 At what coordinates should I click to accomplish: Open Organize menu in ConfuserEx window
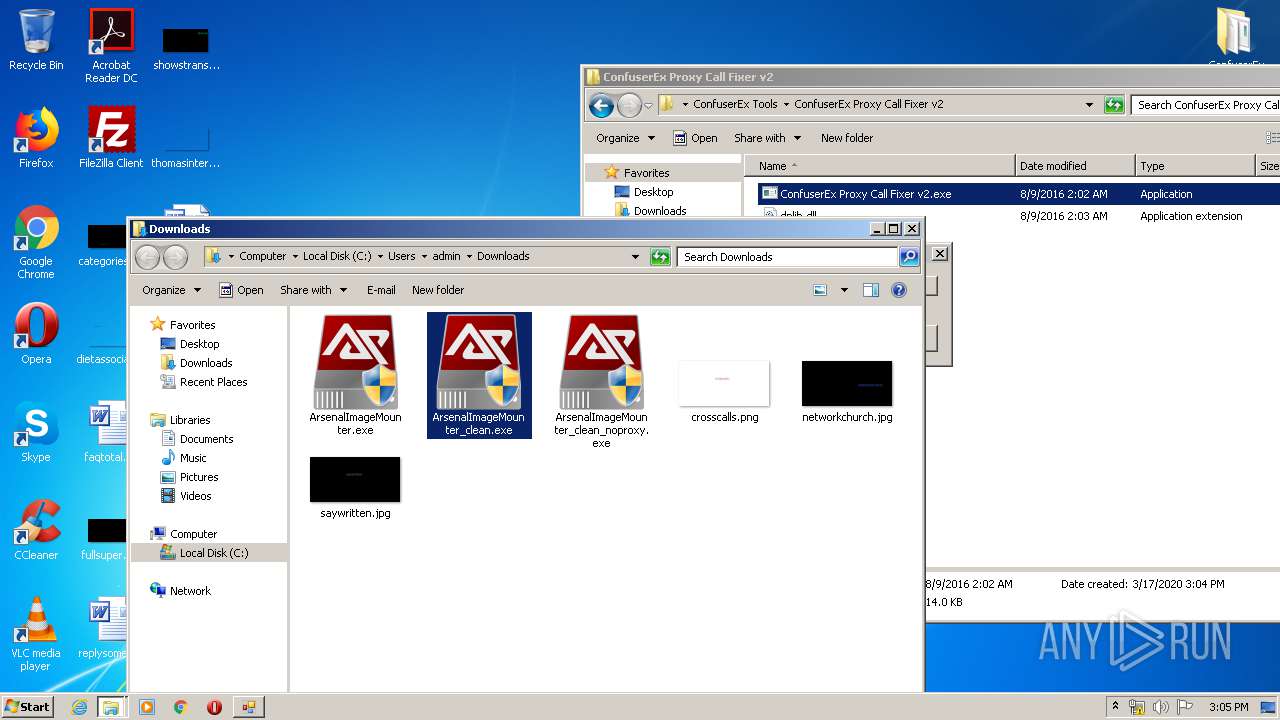625,138
